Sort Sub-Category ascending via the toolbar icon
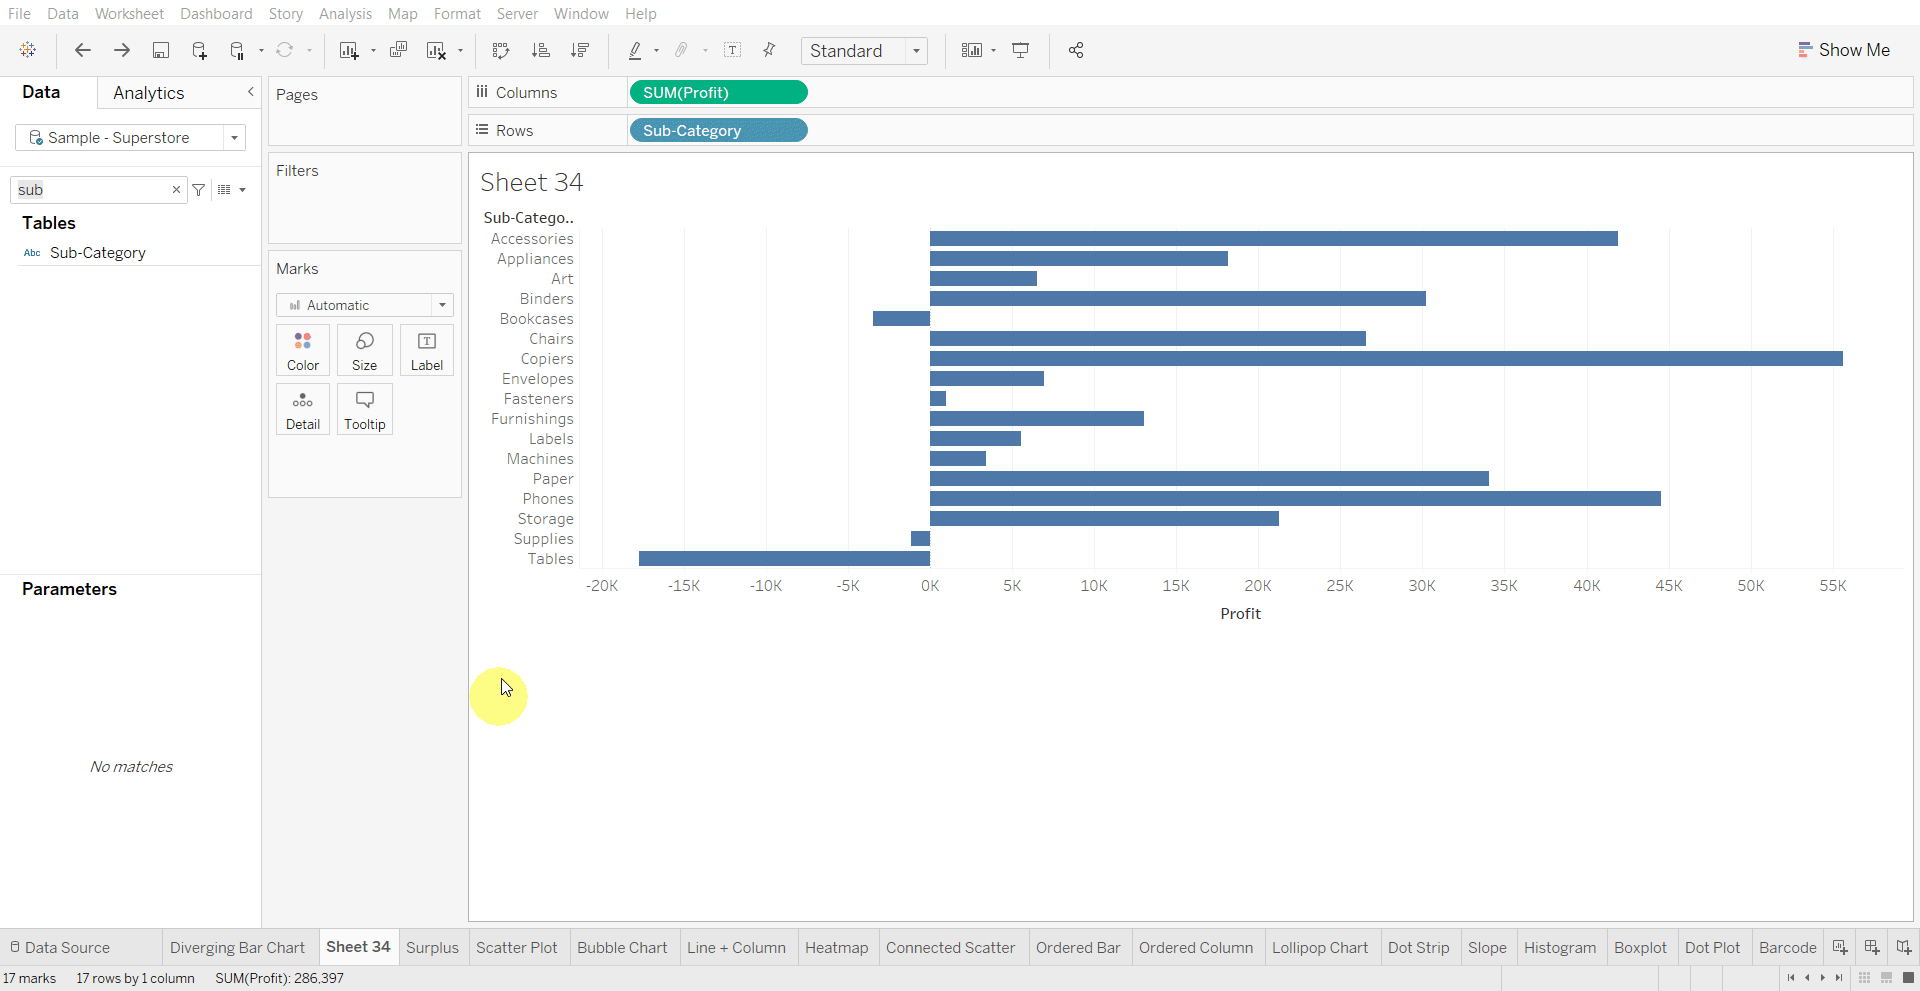 pos(541,50)
